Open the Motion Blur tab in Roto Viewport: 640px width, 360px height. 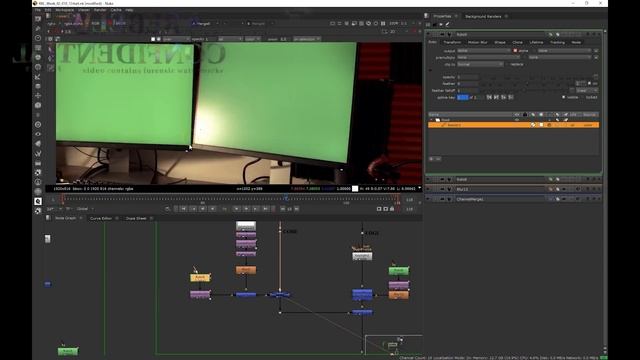tap(478, 42)
